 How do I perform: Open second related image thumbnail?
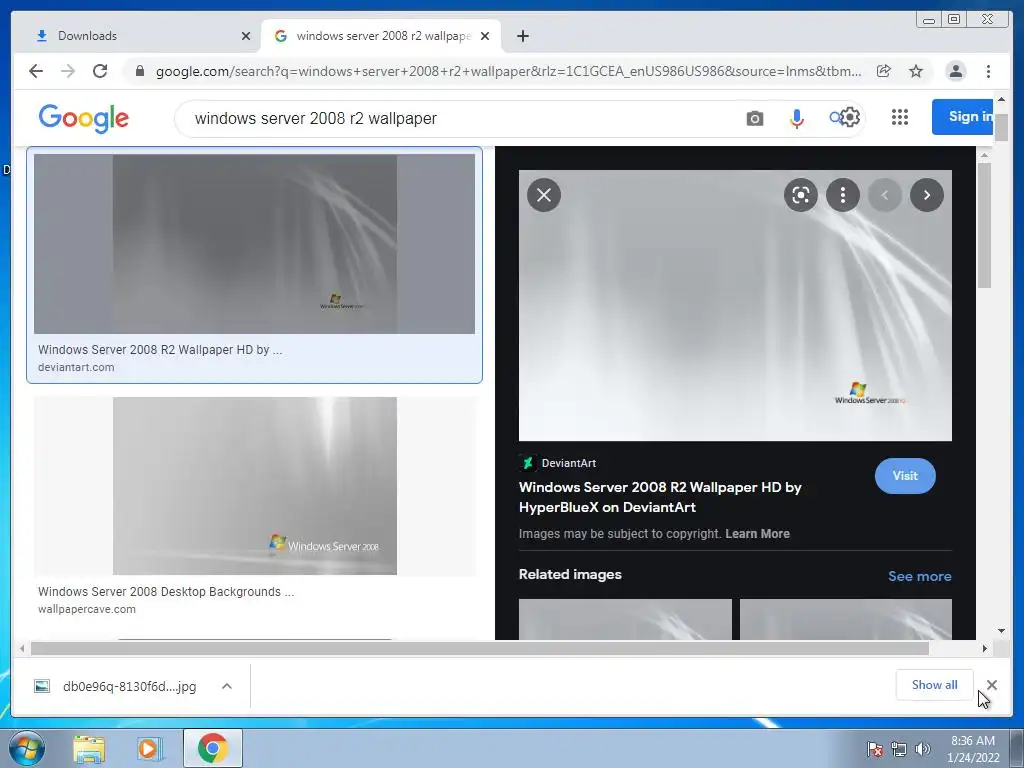click(846, 619)
